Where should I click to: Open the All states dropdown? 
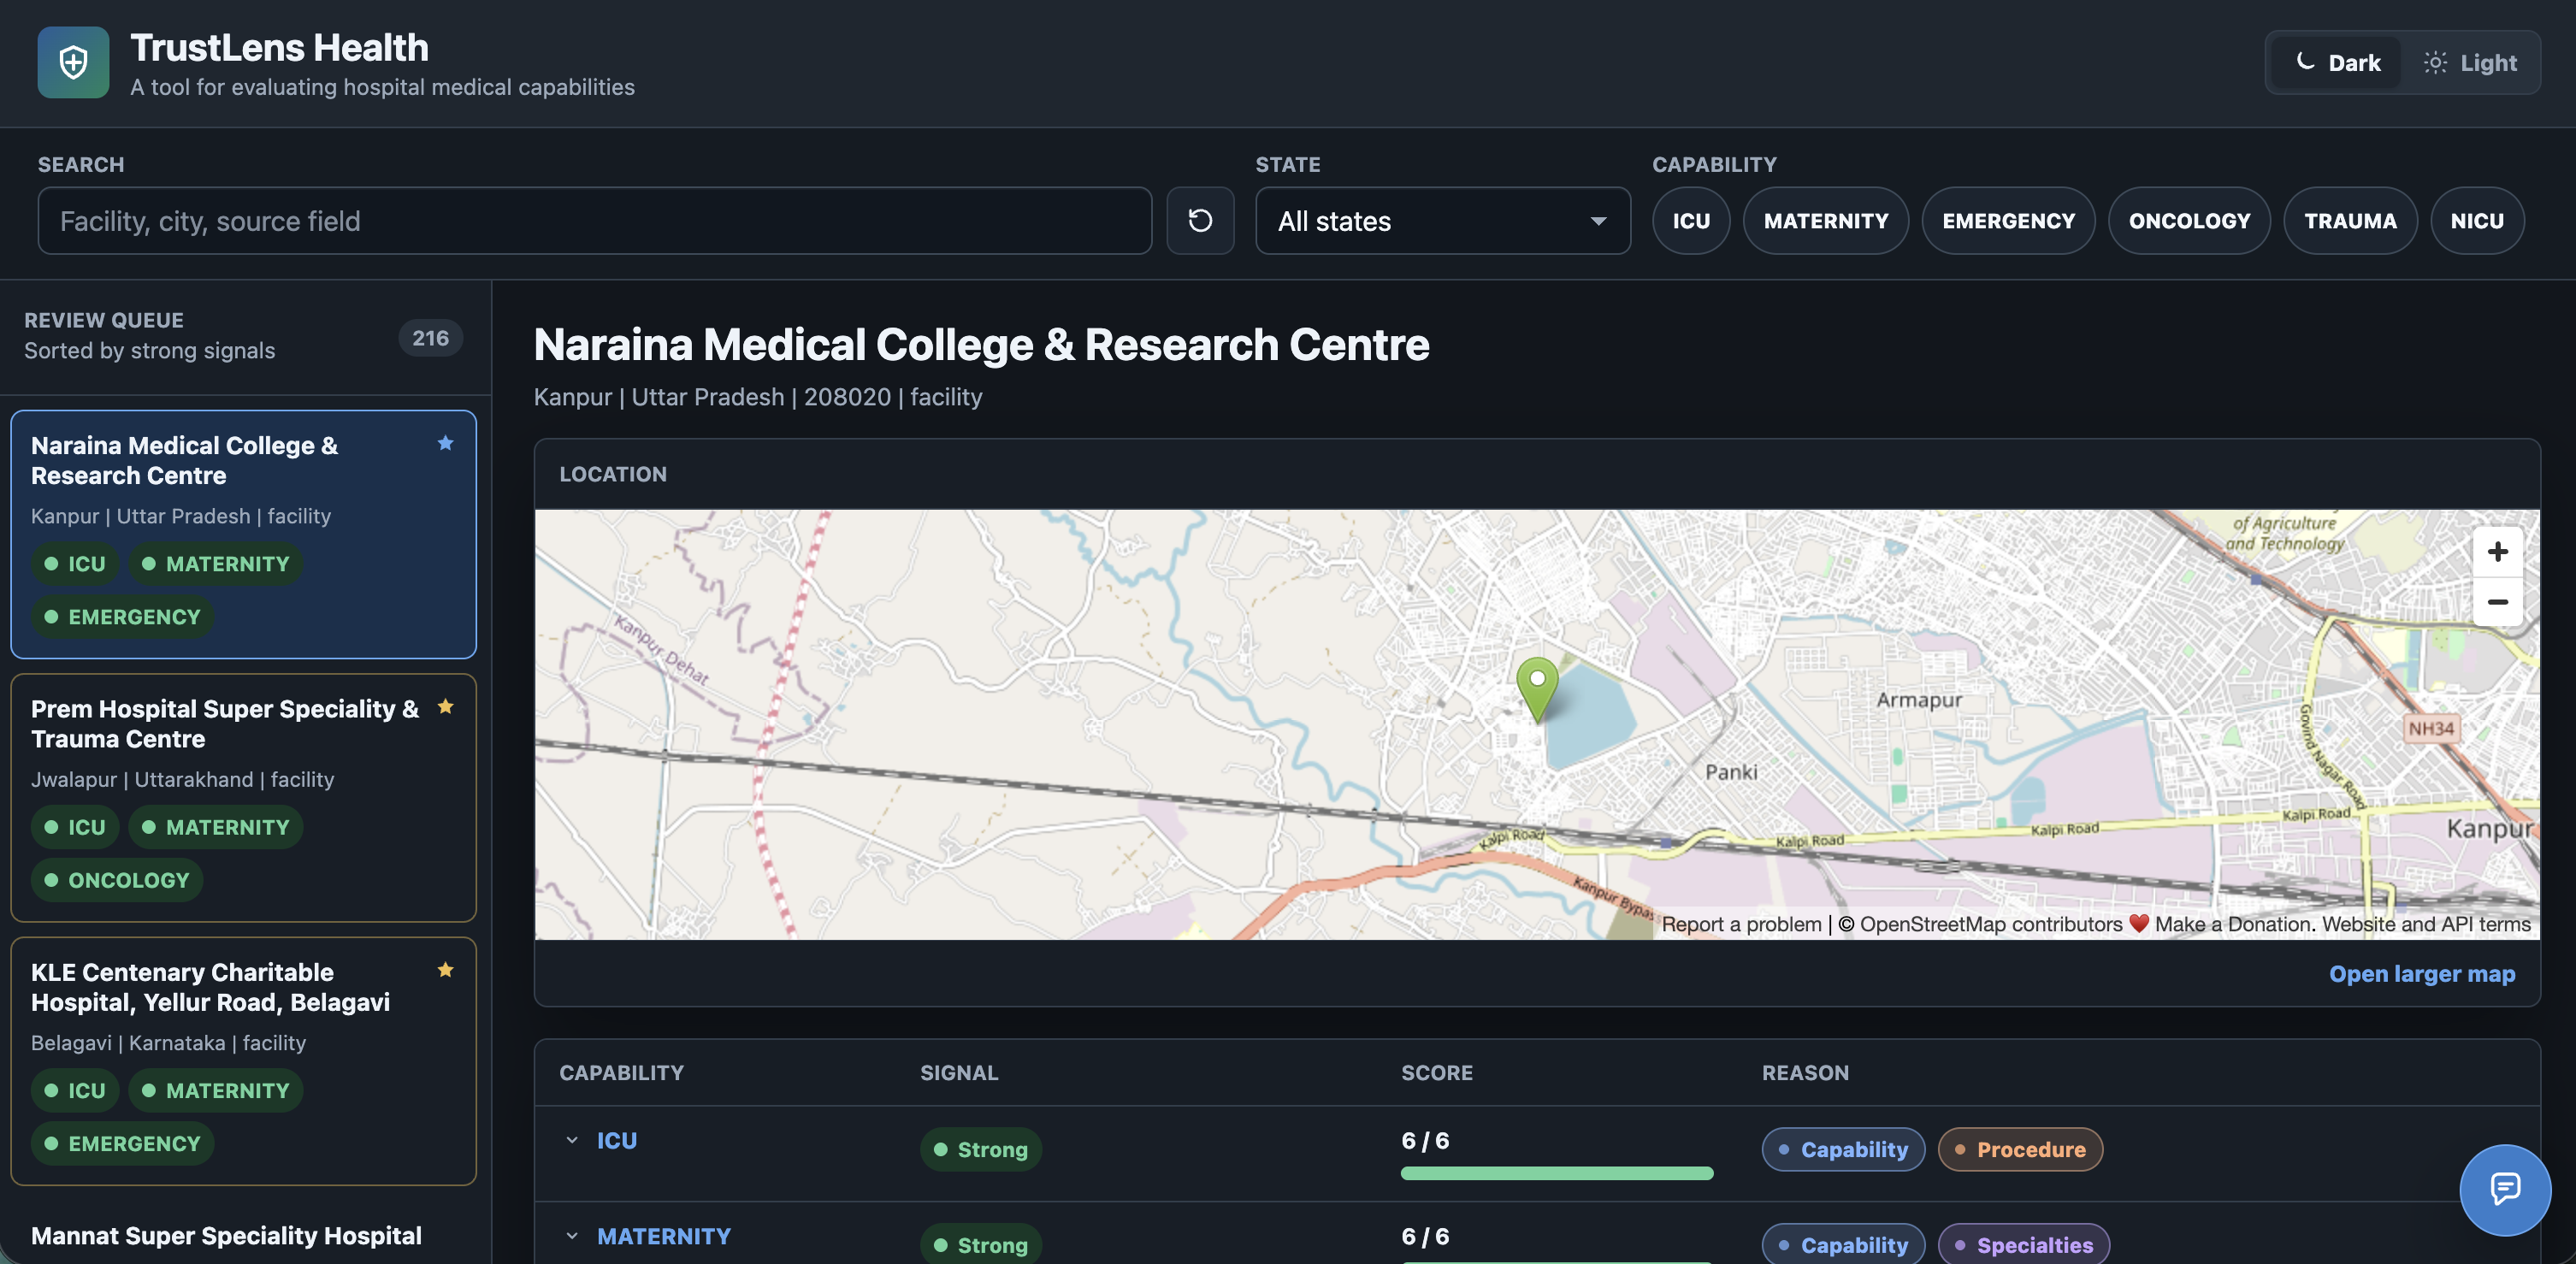1443,220
